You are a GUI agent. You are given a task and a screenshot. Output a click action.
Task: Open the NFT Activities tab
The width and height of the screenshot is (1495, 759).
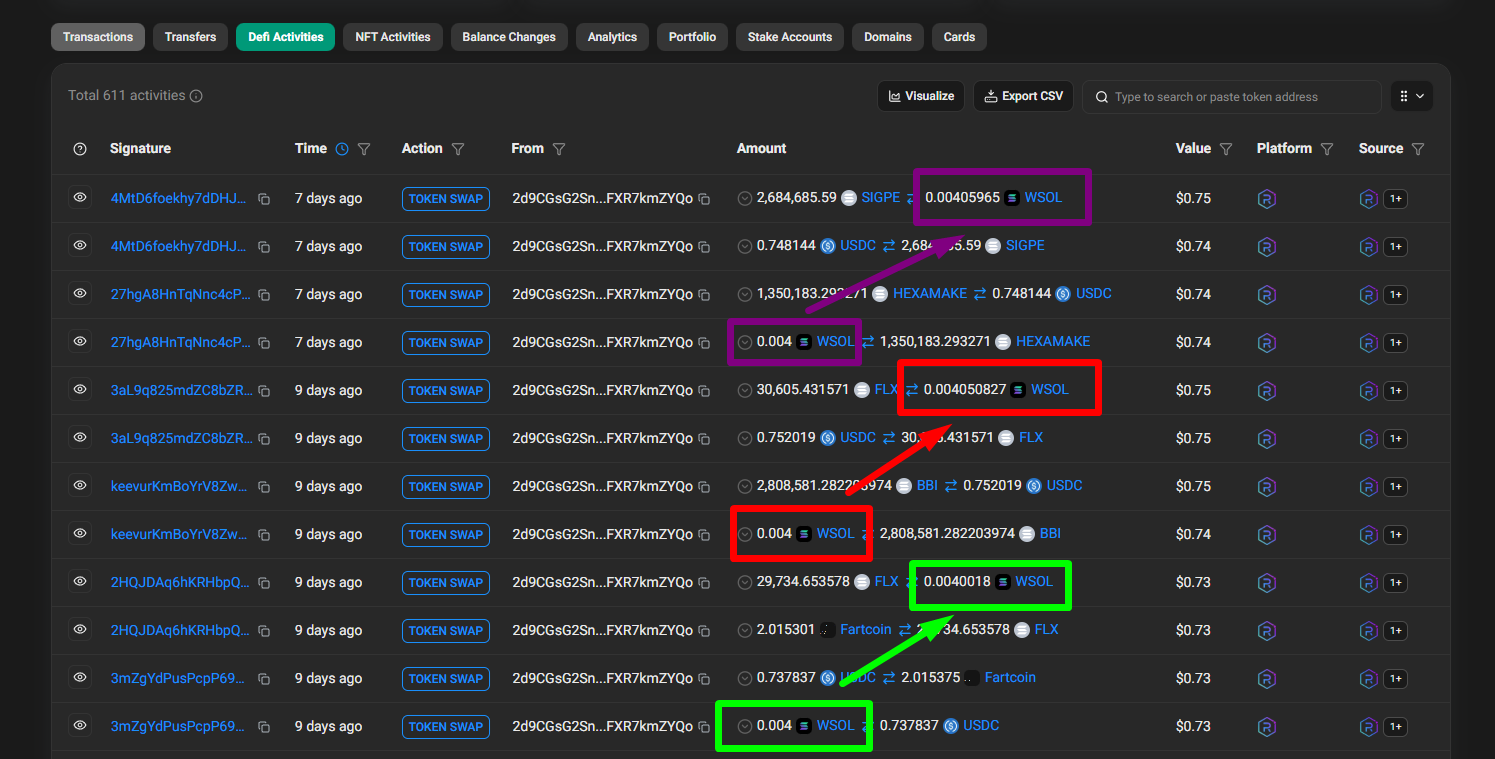tap(393, 37)
